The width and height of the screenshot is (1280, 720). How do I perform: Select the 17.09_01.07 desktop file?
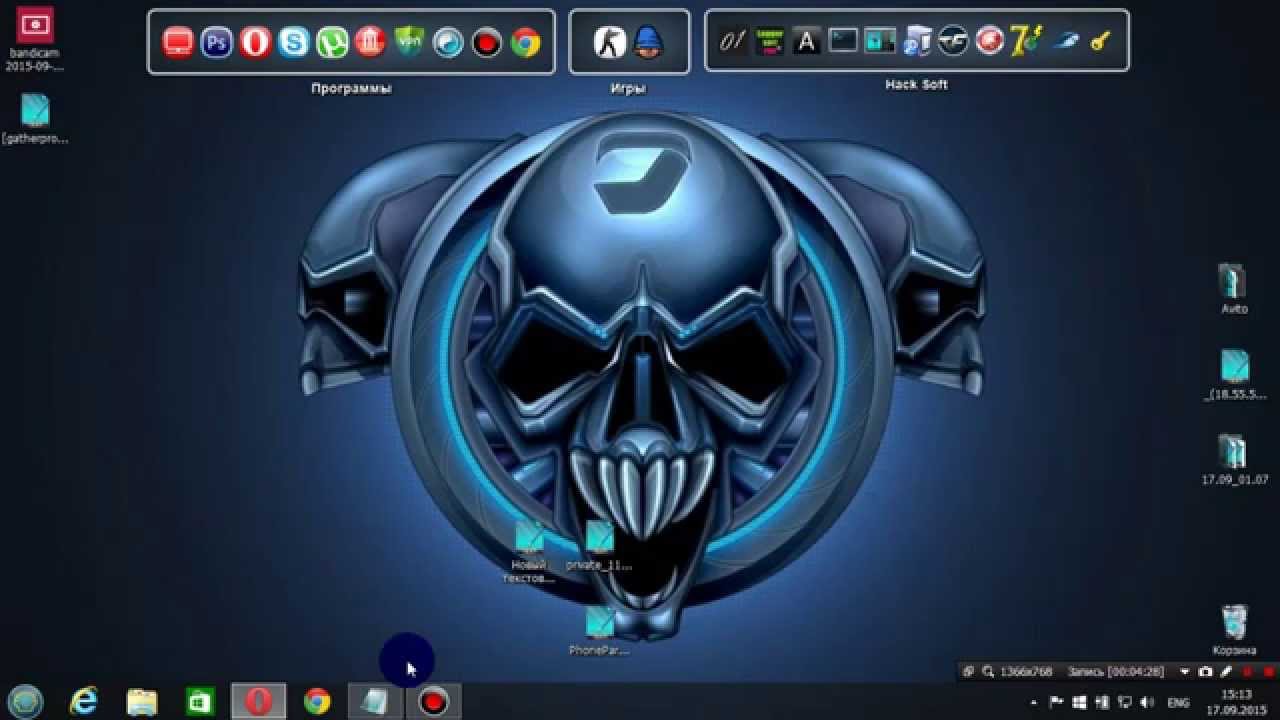point(1235,460)
